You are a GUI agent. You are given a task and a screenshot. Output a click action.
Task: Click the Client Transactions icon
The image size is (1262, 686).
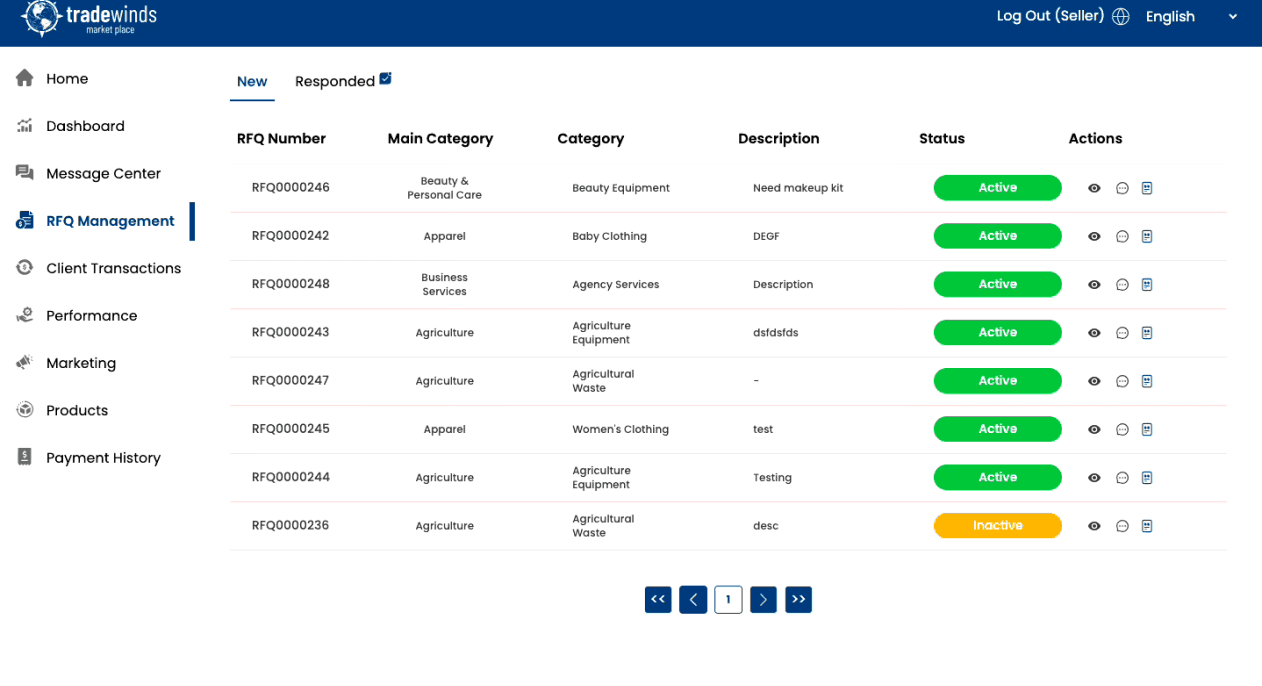point(25,268)
